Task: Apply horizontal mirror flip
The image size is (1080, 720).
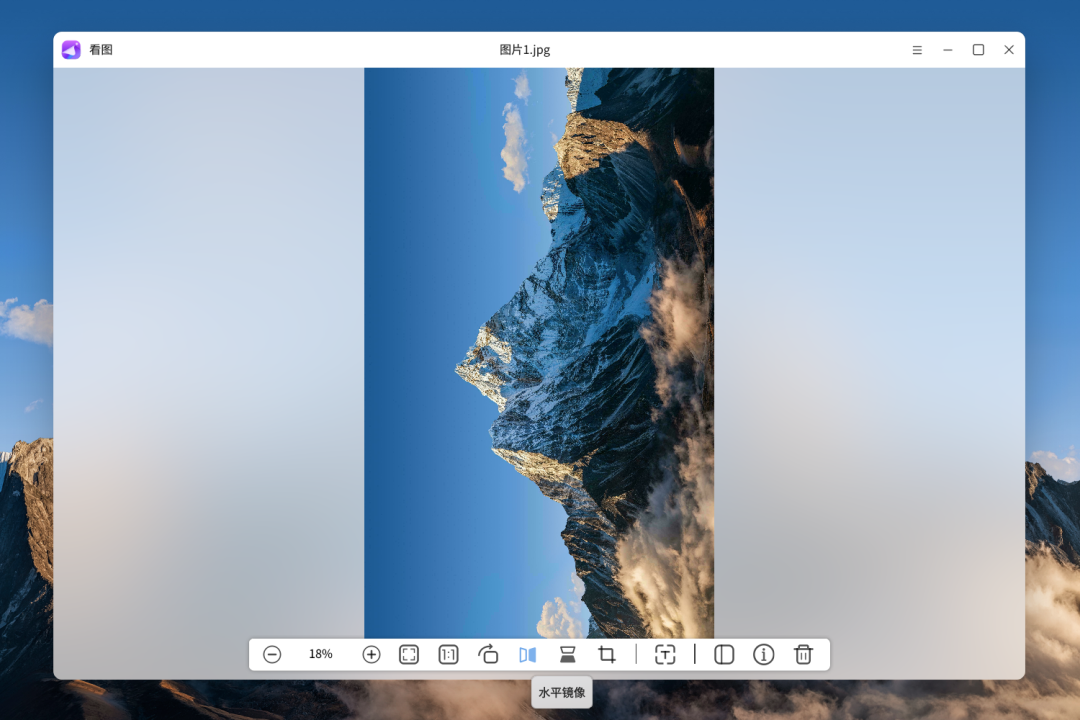Action: pos(528,655)
